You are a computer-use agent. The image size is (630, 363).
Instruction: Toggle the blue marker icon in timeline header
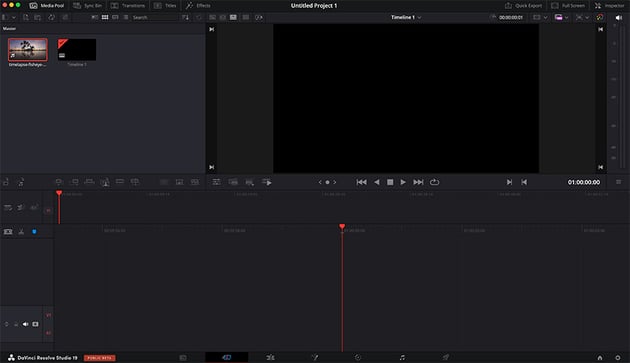click(34, 232)
